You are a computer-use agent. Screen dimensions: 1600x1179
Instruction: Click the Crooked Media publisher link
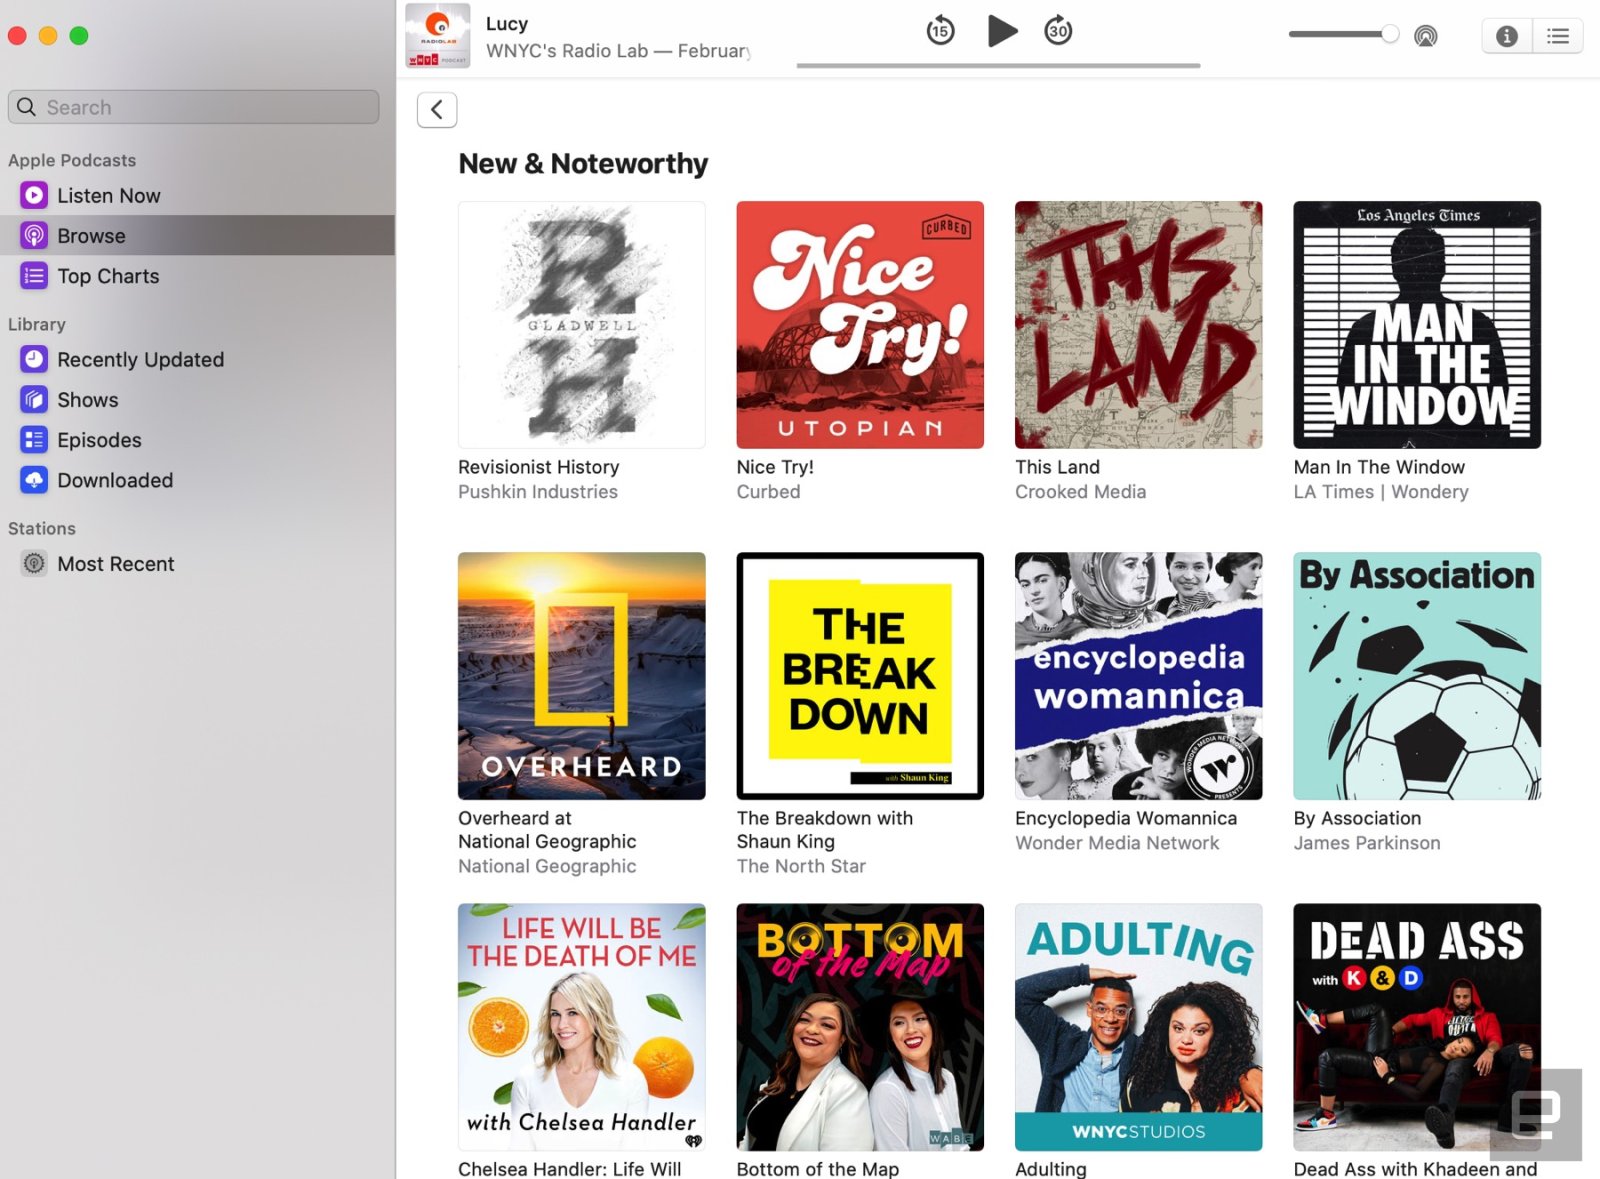[1081, 492]
